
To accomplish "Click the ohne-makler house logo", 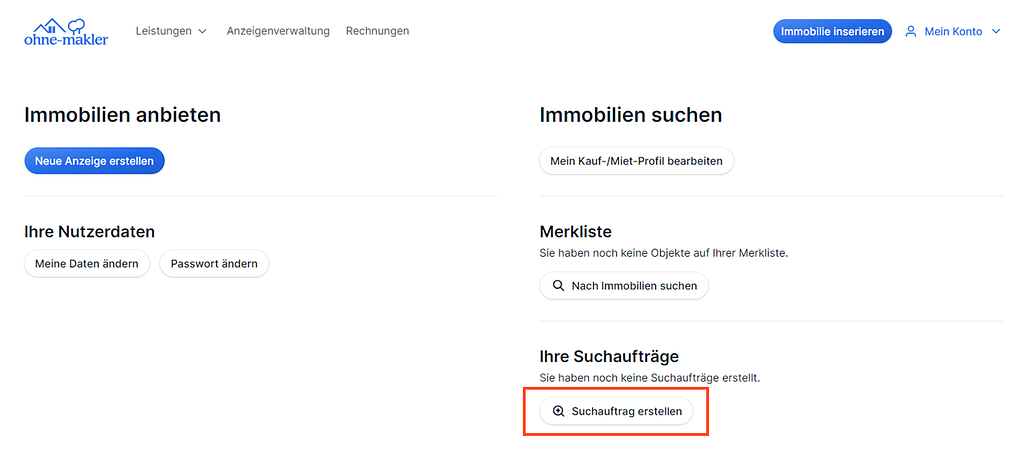I will coord(66,32).
